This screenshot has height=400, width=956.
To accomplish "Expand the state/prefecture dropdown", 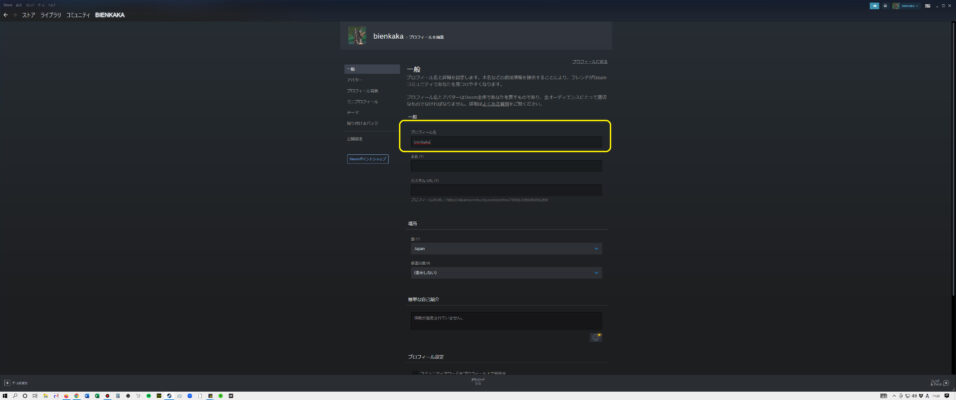I will (505, 272).
